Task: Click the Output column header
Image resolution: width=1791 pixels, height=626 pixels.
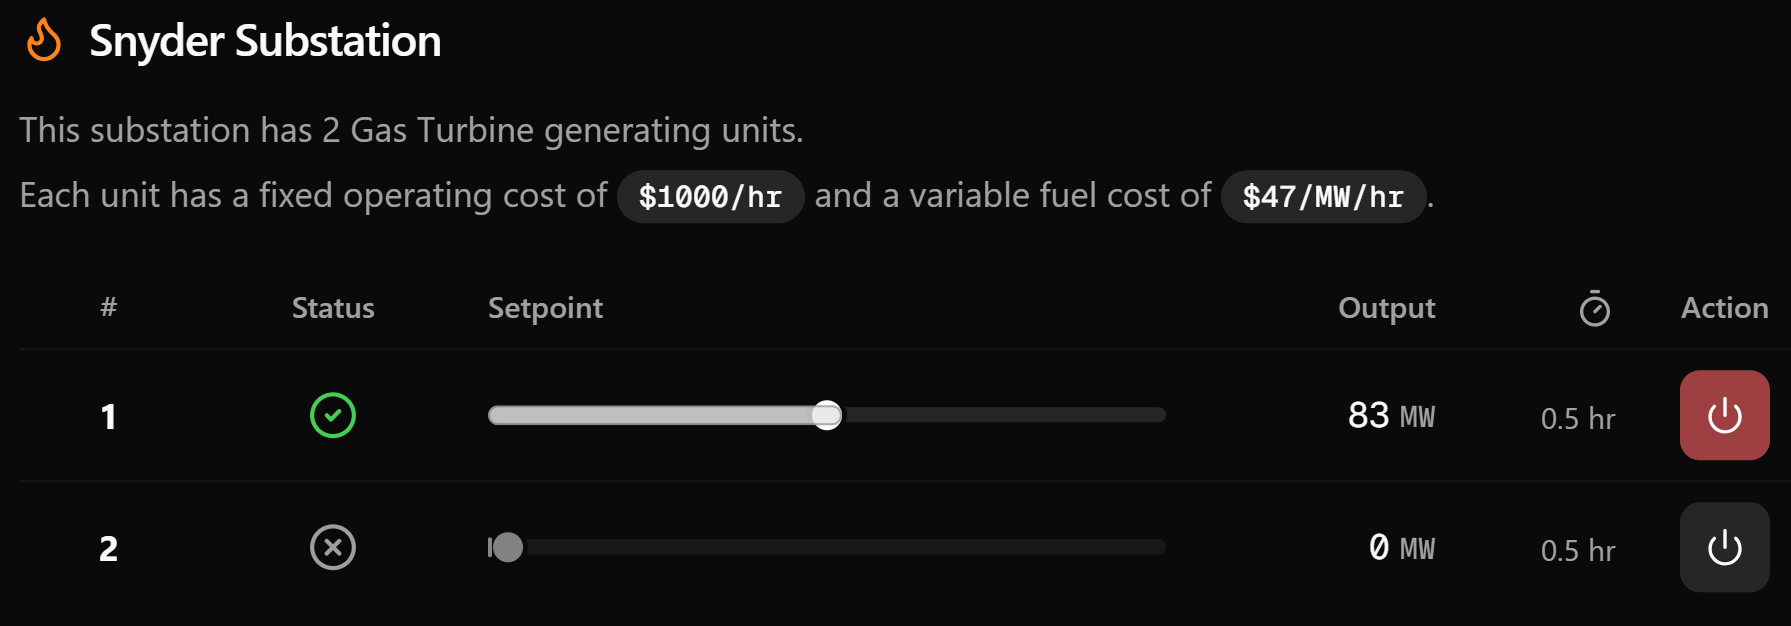Action: [x=1386, y=308]
